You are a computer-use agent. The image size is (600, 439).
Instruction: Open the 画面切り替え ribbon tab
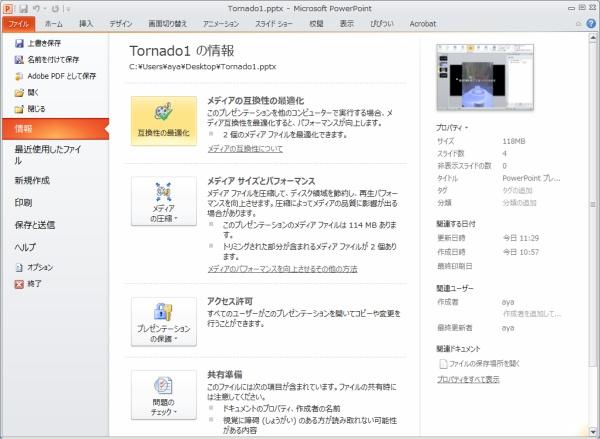[168, 24]
